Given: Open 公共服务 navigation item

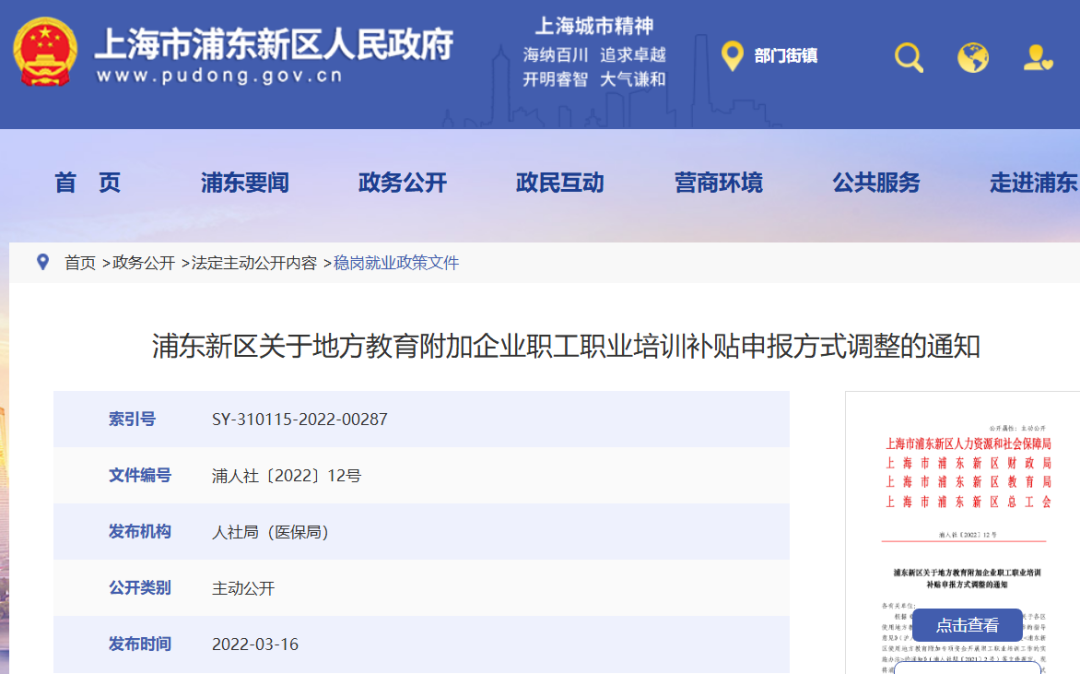Looking at the screenshot, I should 876,182.
